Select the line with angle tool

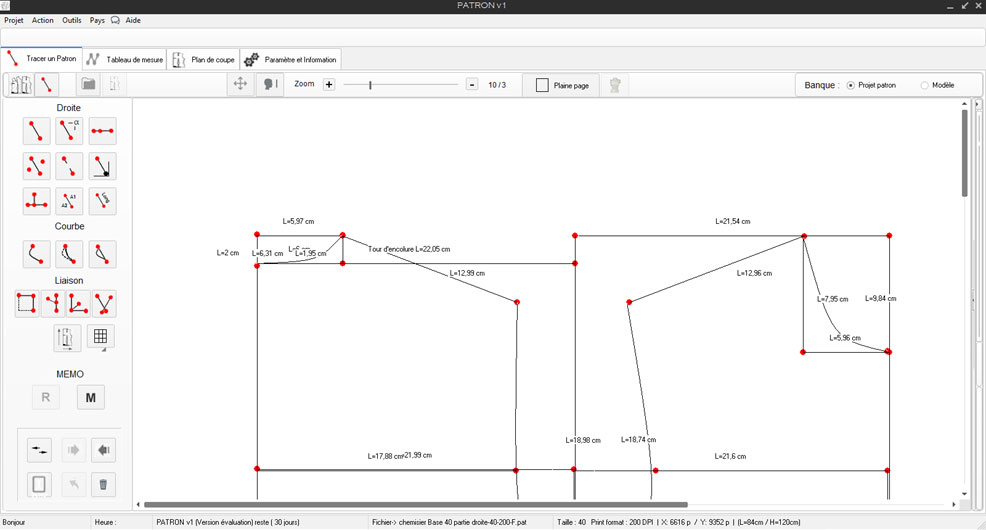tap(69, 131)
